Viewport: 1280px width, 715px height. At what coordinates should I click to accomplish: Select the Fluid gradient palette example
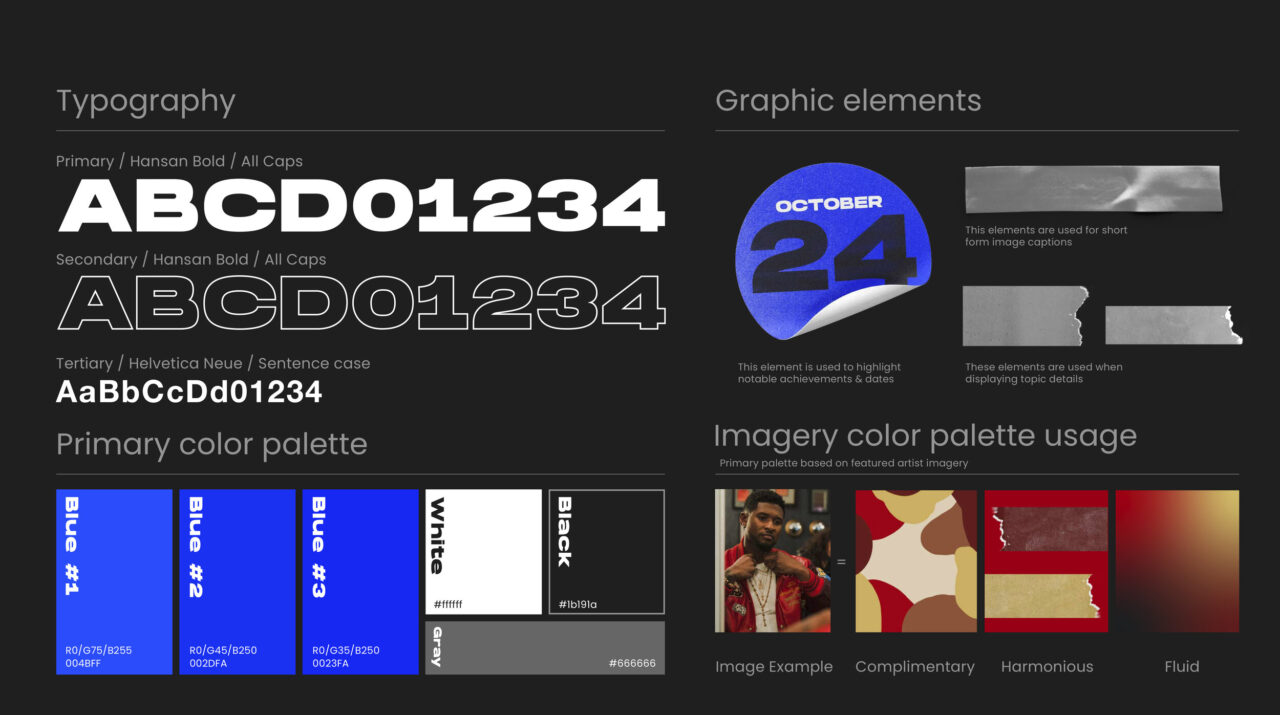1180,562
